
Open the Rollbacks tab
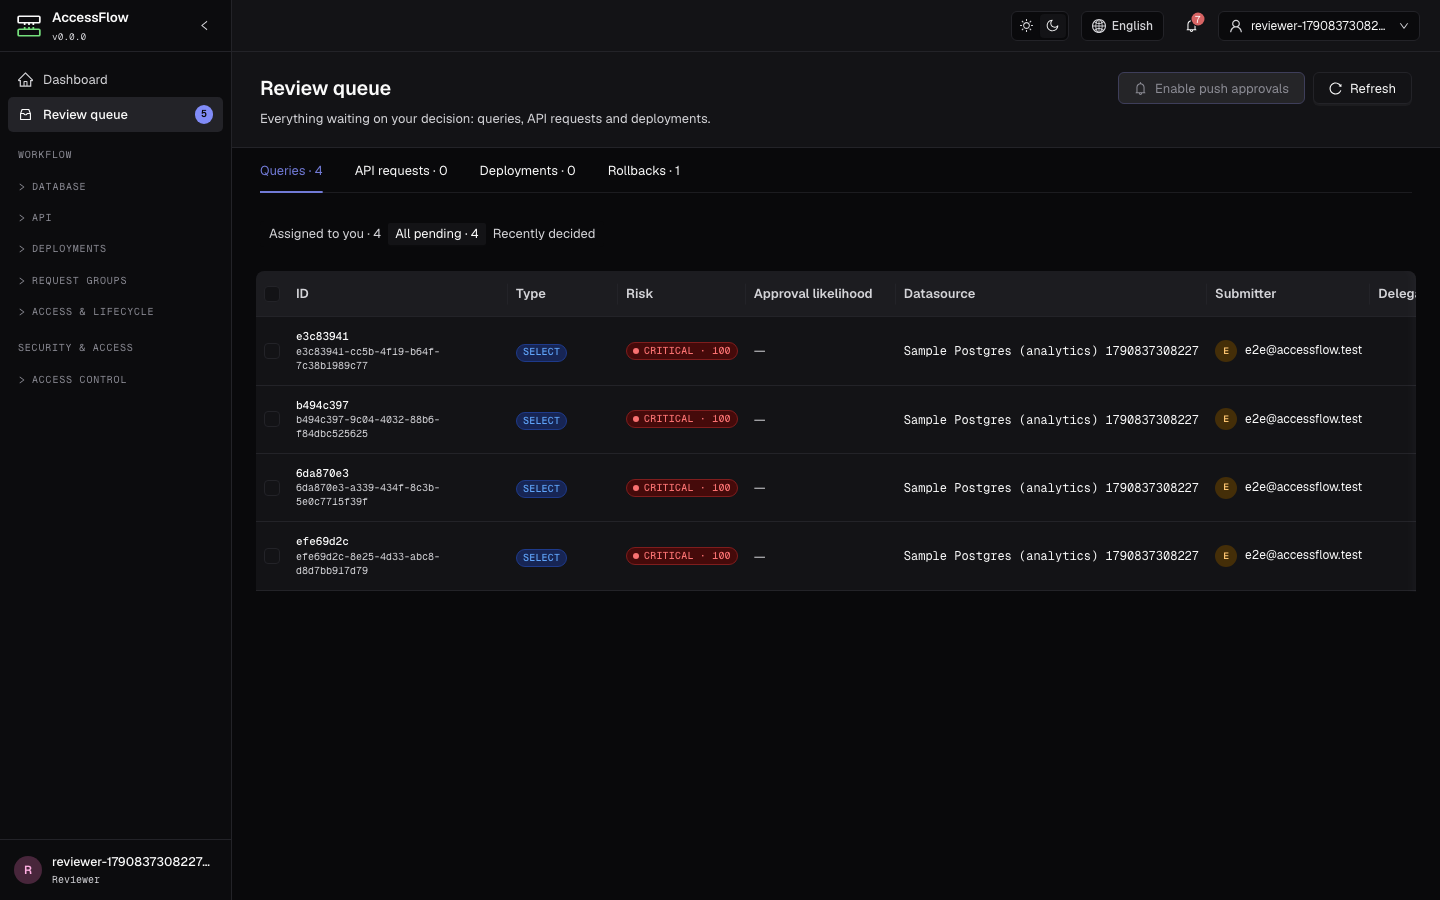[644, 171]
